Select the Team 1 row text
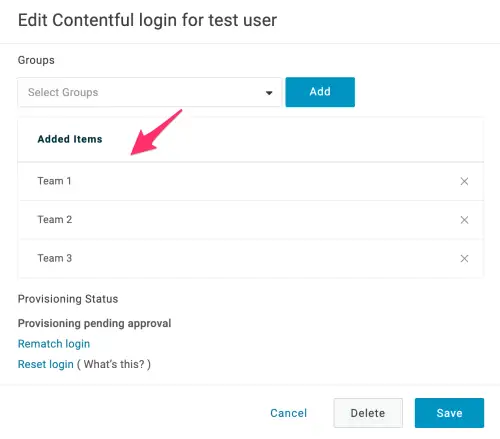500x439 pixels. [x=54, y=181]
